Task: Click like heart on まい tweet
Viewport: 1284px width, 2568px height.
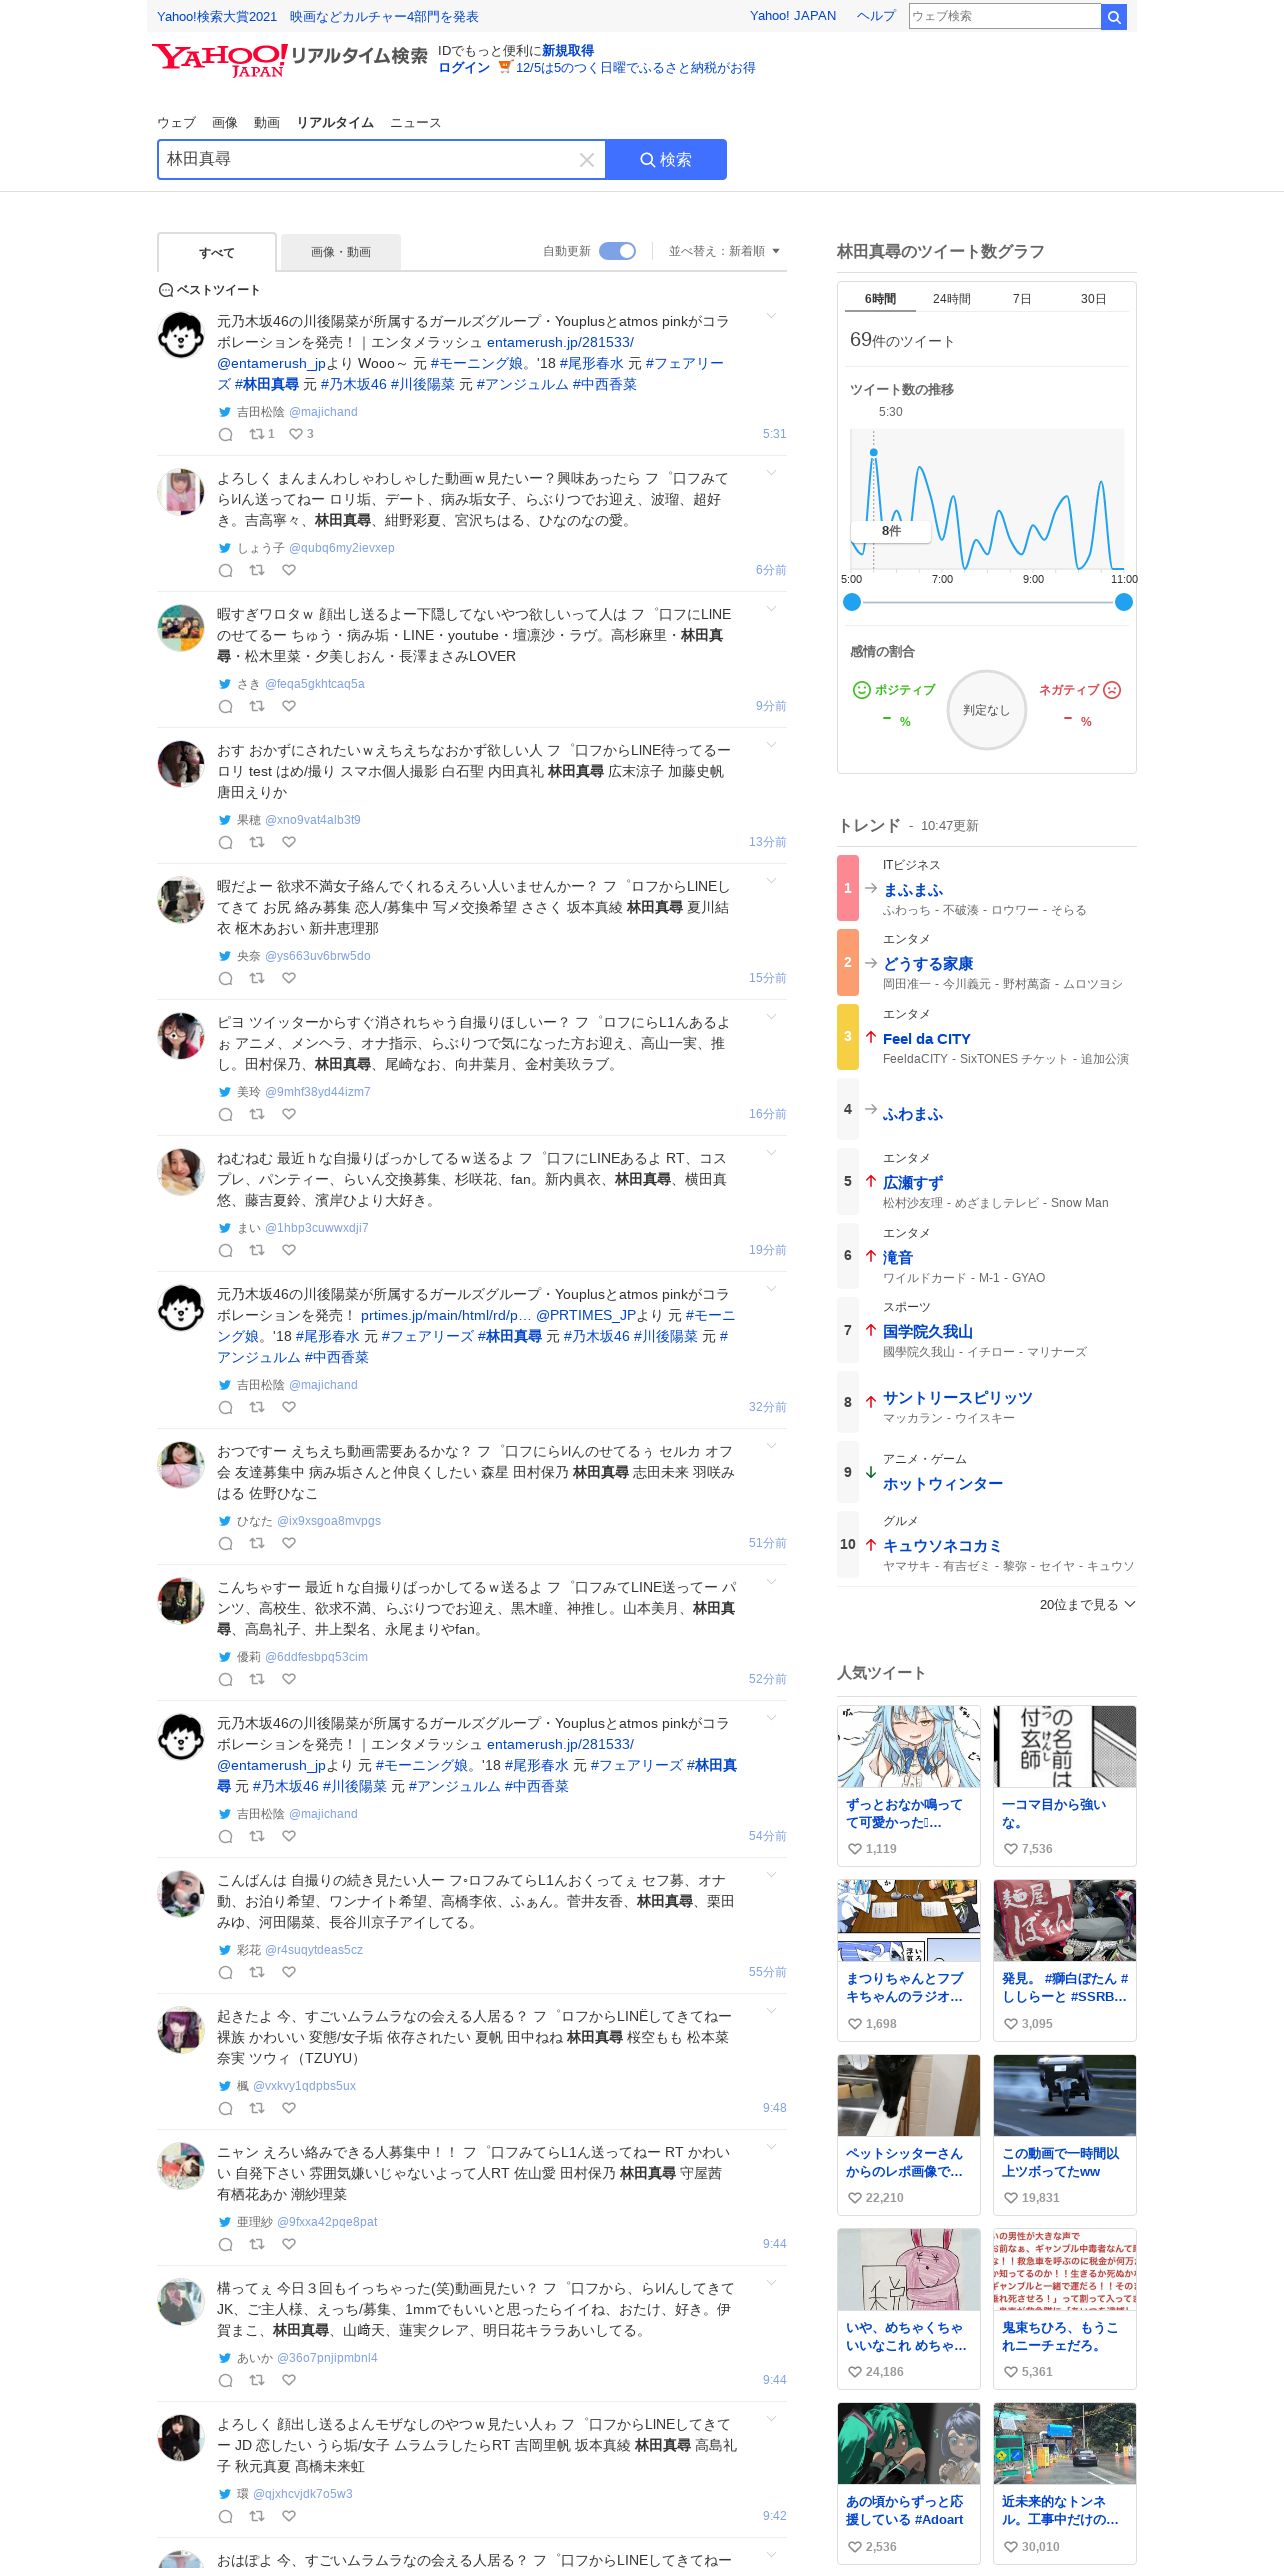Action: pyautogui.click(x=289, y=1250)
